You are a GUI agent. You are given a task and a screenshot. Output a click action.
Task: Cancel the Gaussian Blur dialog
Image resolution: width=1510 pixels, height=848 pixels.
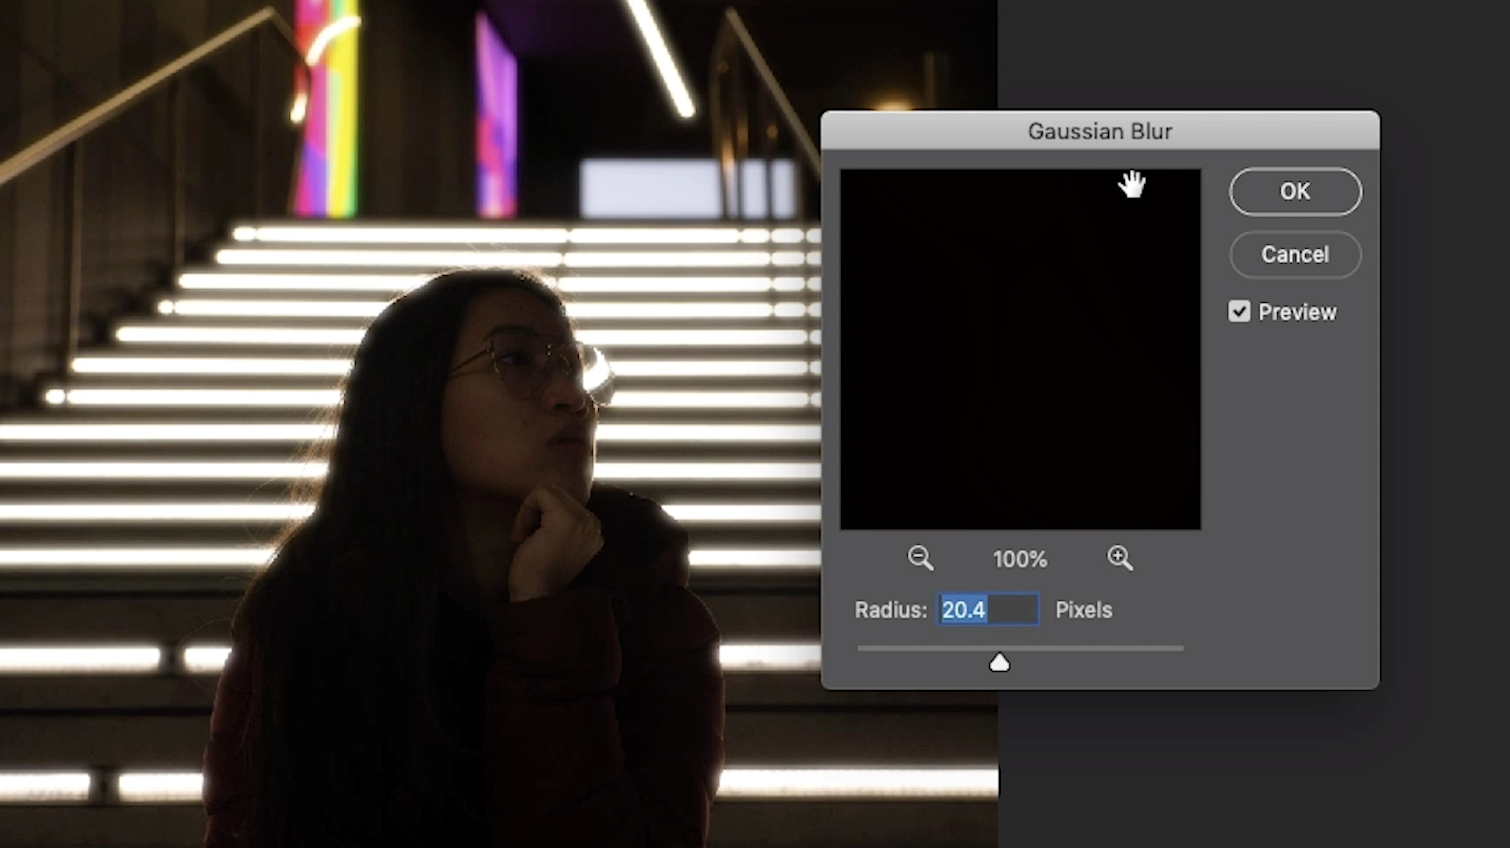1294,254
